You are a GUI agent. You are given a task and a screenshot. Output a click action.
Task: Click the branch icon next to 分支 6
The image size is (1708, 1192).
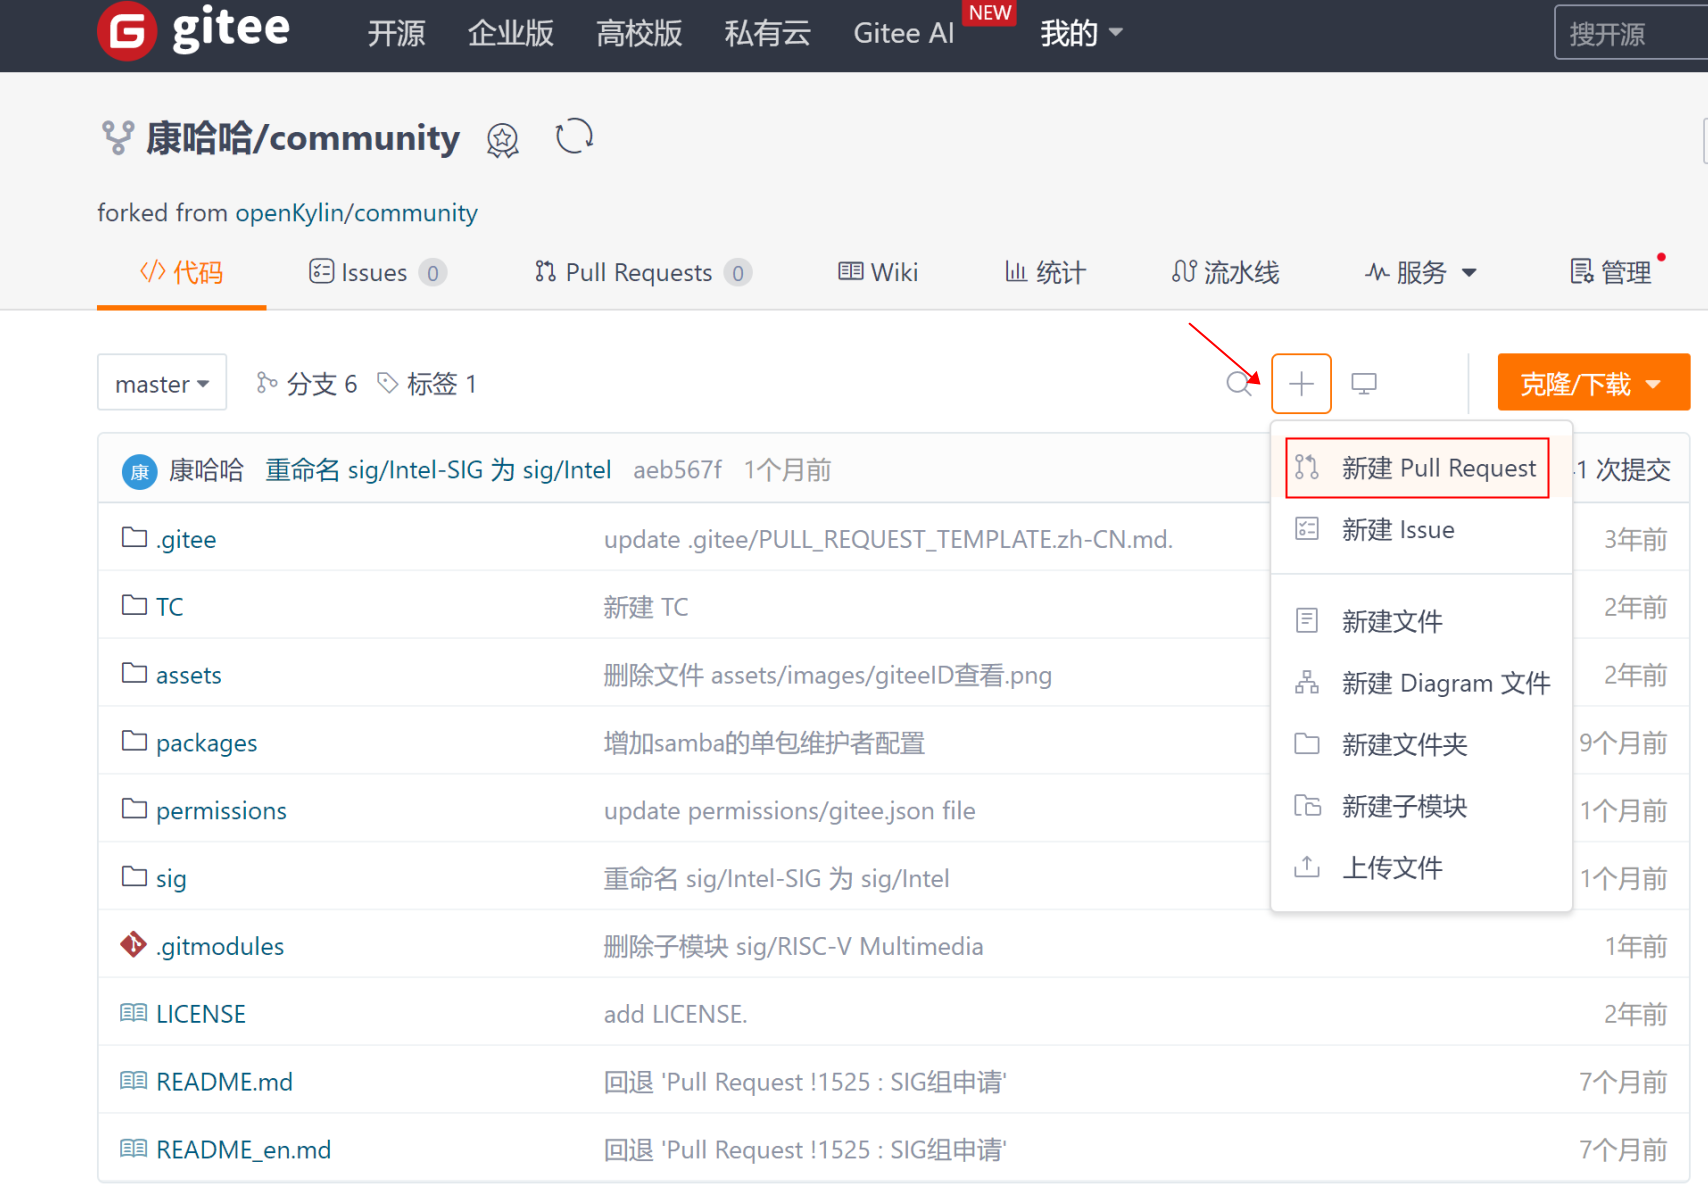266,383
